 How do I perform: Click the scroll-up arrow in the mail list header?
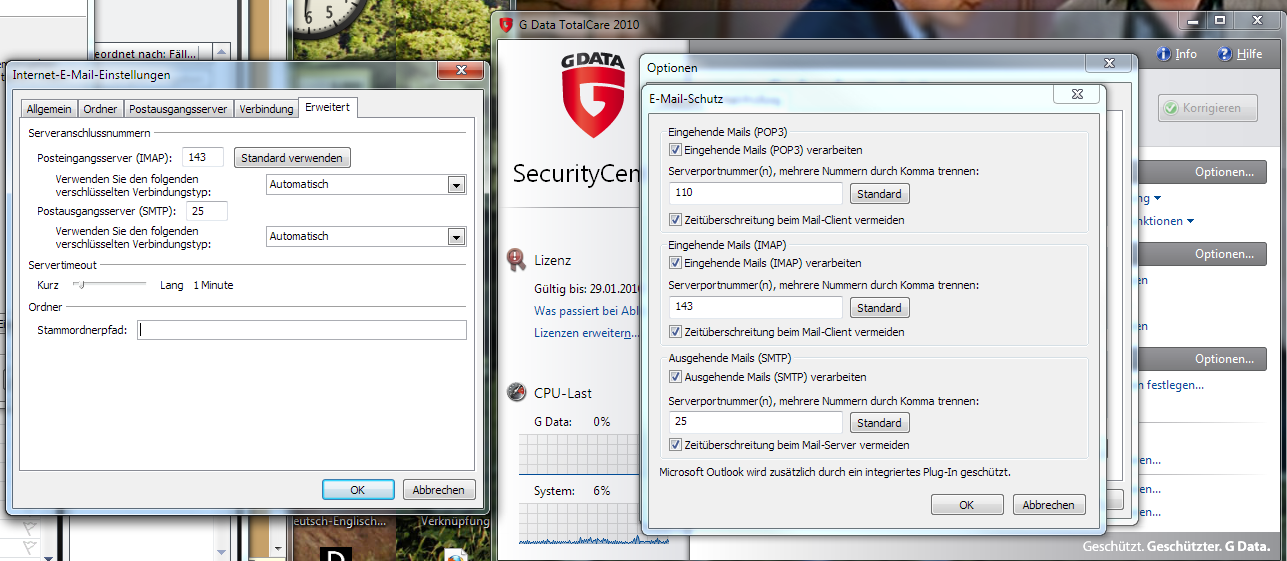221,53
